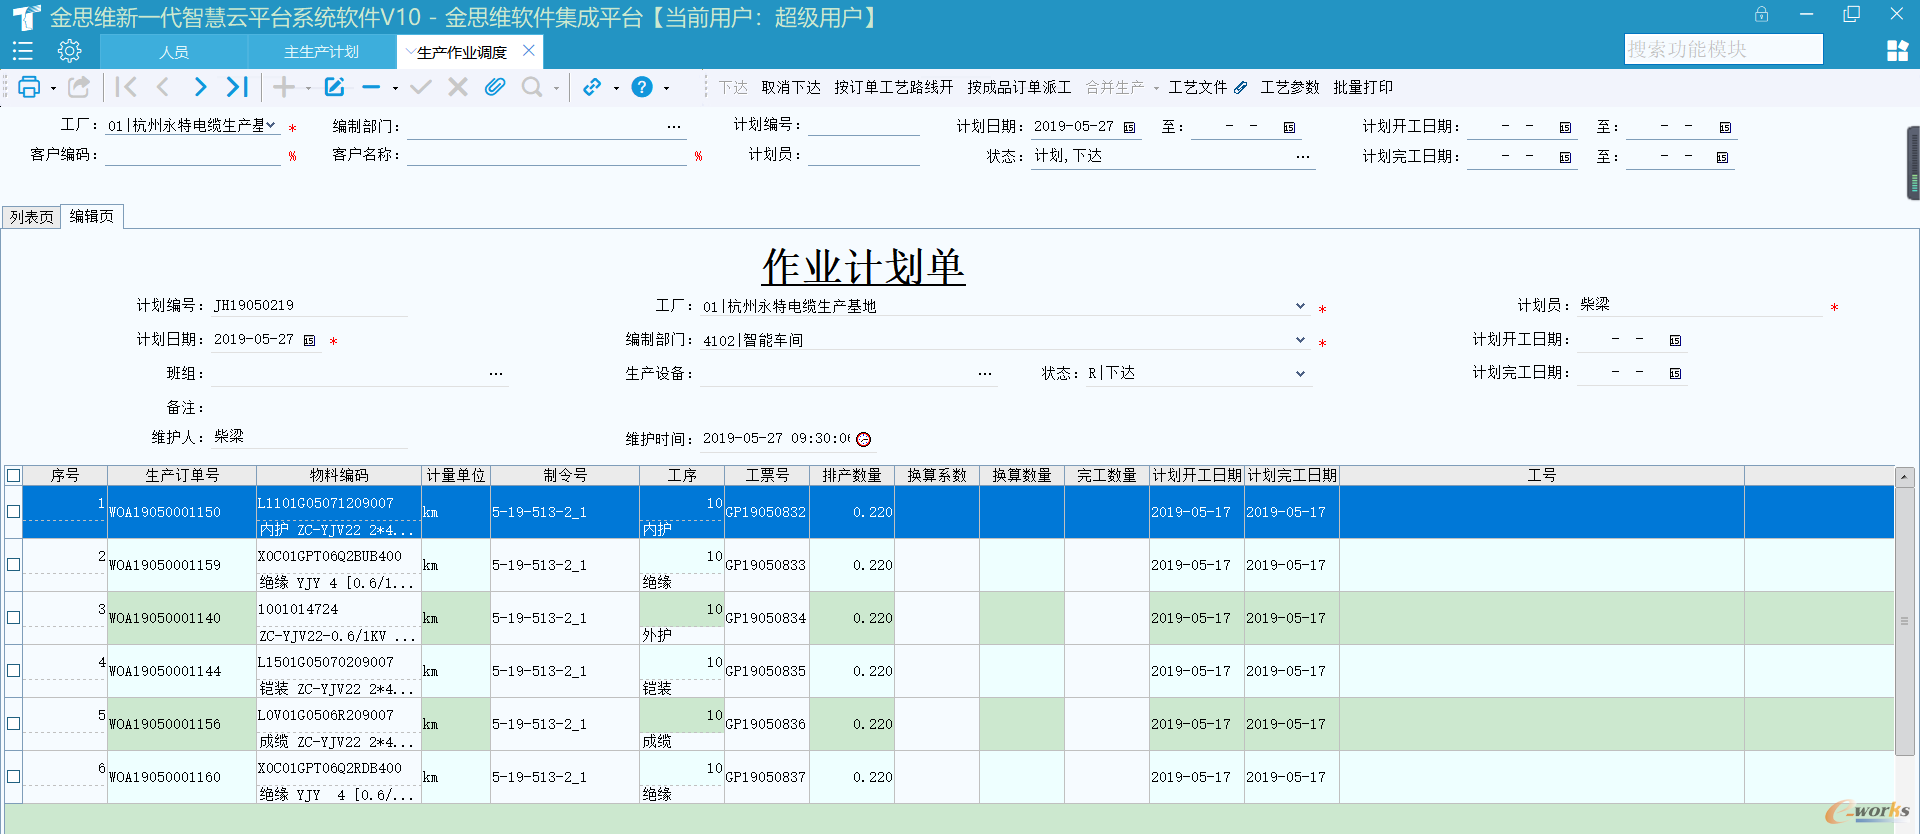Open calendar for filter 计划日期 start

click(1130, 127)
